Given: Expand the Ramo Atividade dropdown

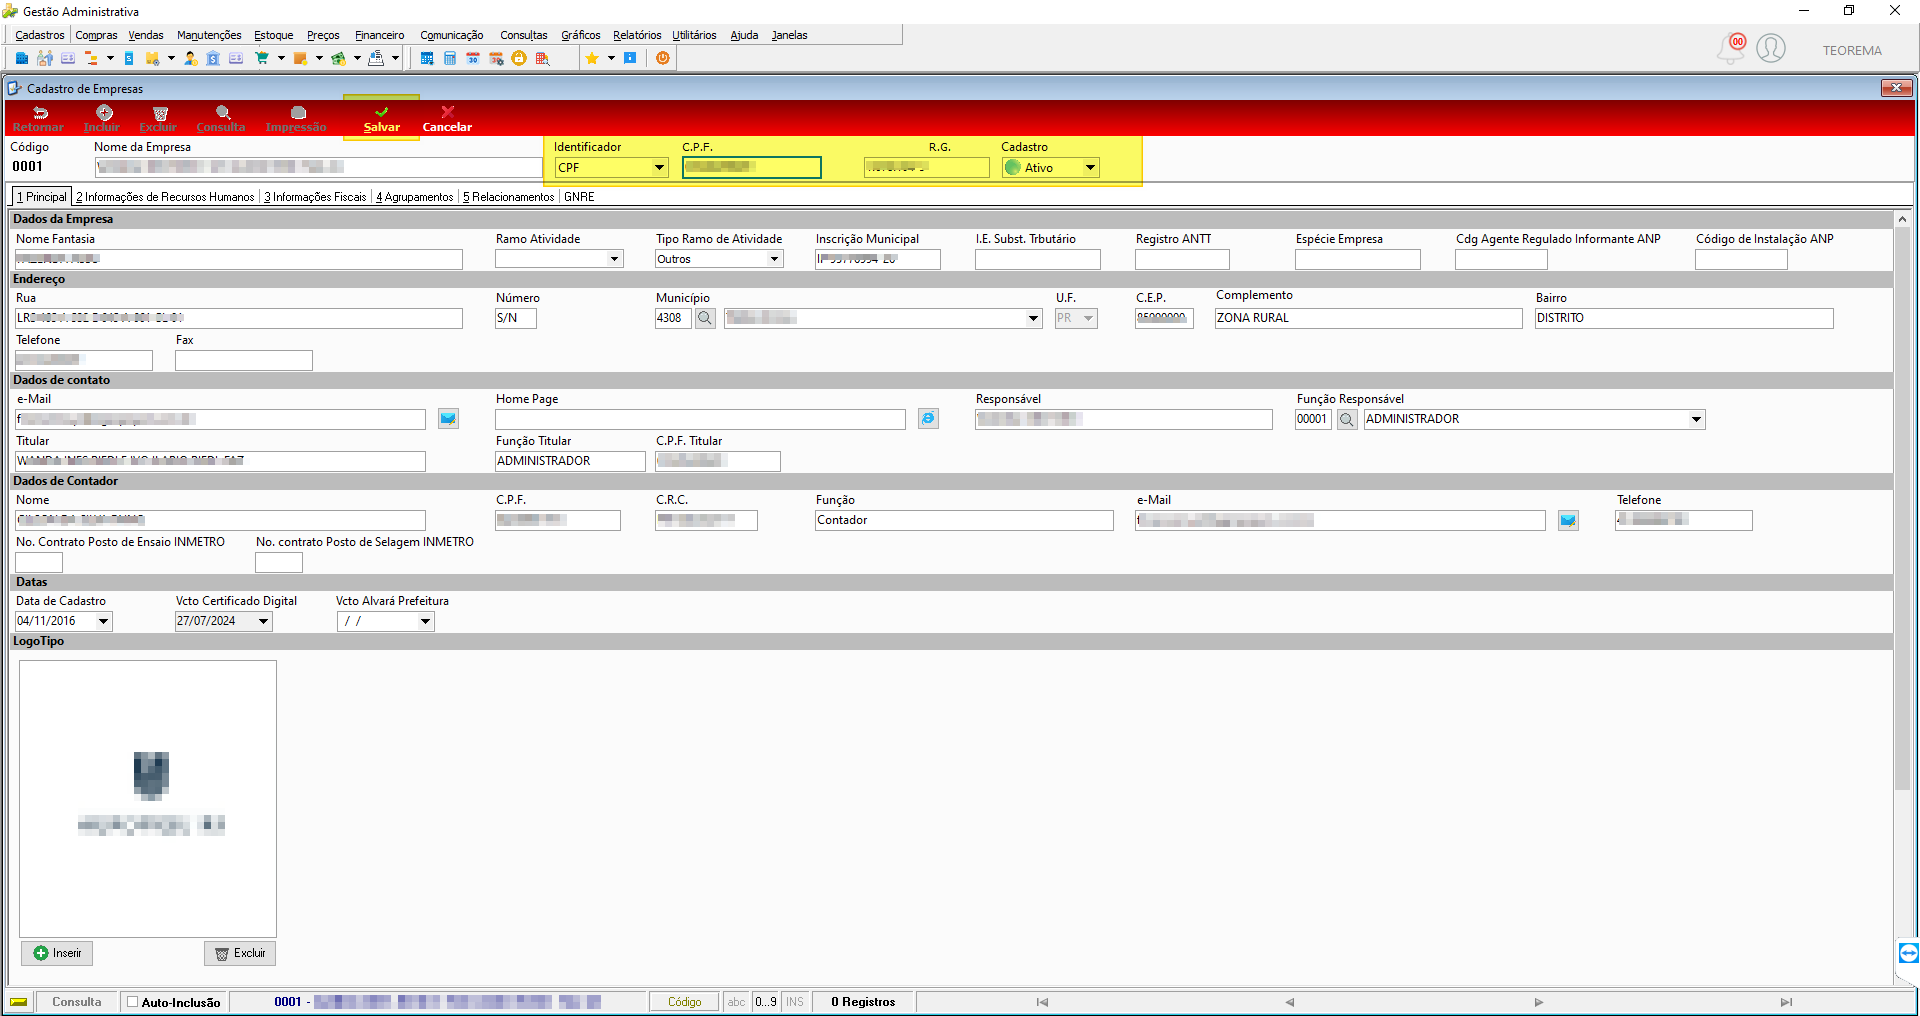Looking at the screenshot, I should point(614,259).
